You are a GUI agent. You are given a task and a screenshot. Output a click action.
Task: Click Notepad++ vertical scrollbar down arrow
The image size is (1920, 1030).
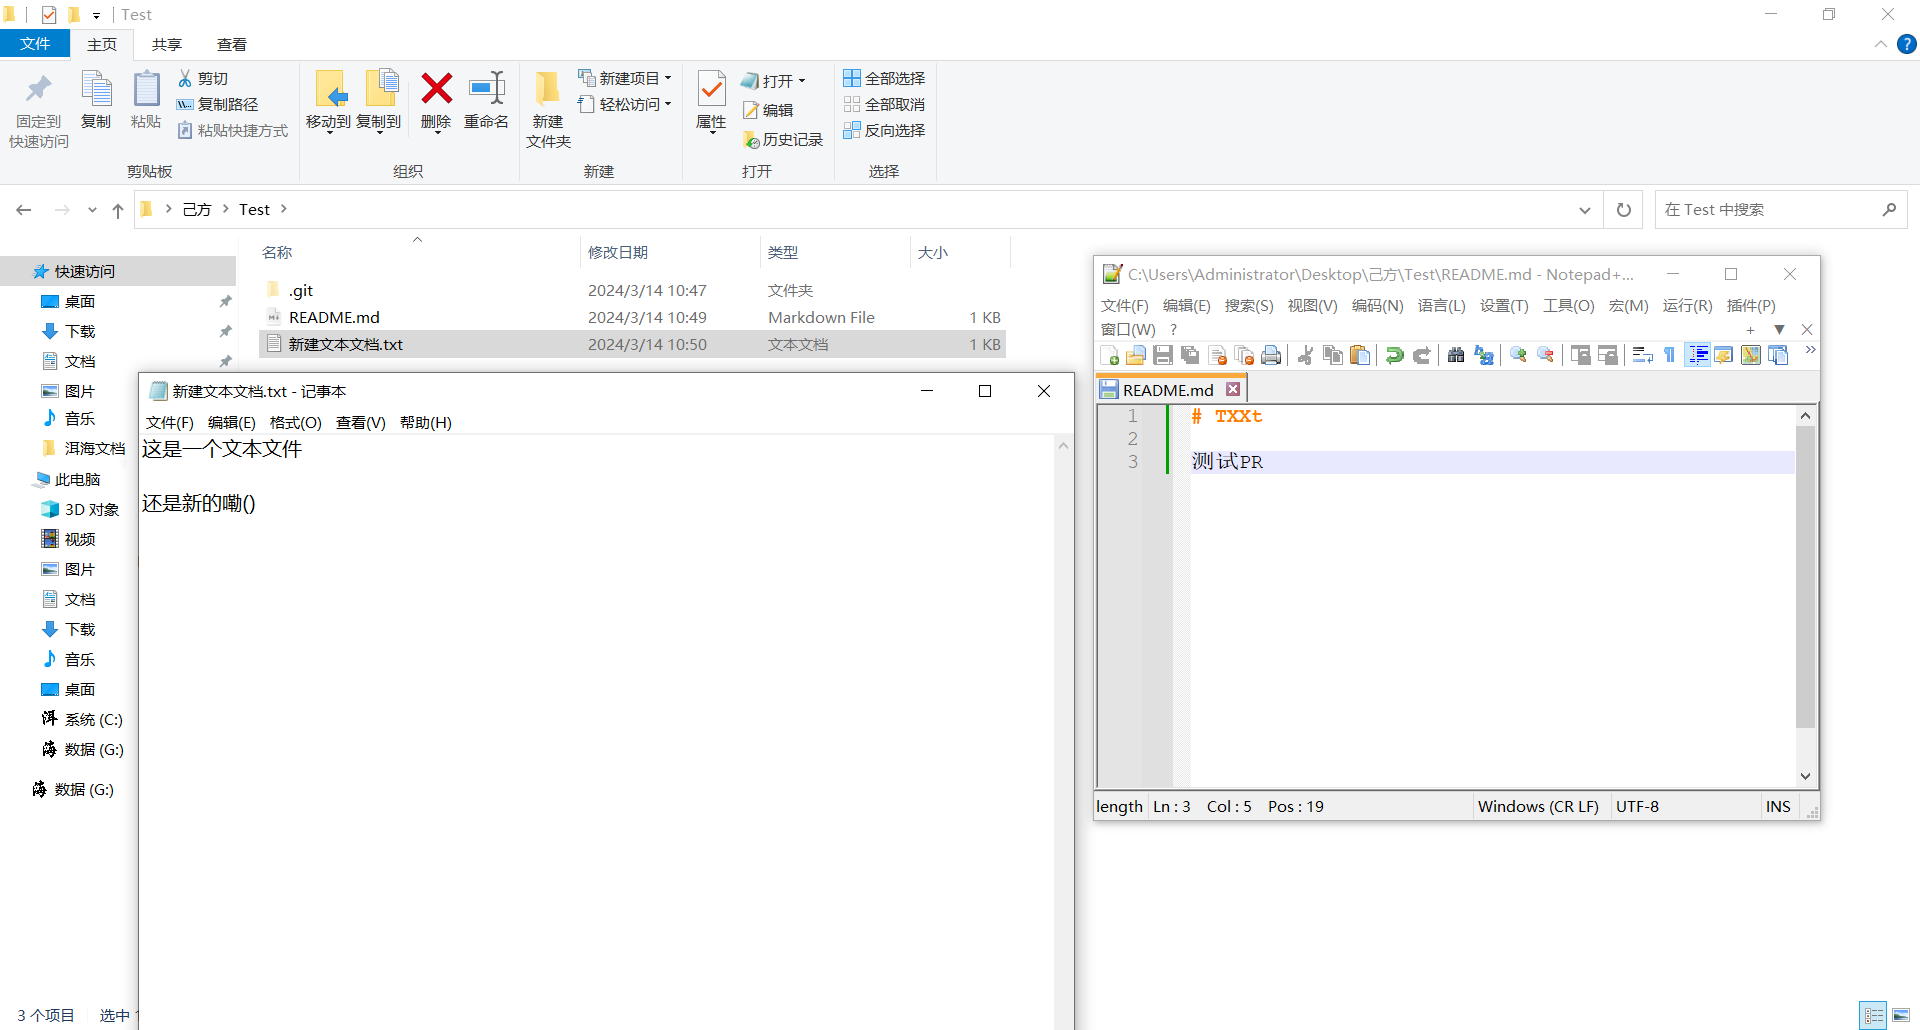coord(1805,776)
